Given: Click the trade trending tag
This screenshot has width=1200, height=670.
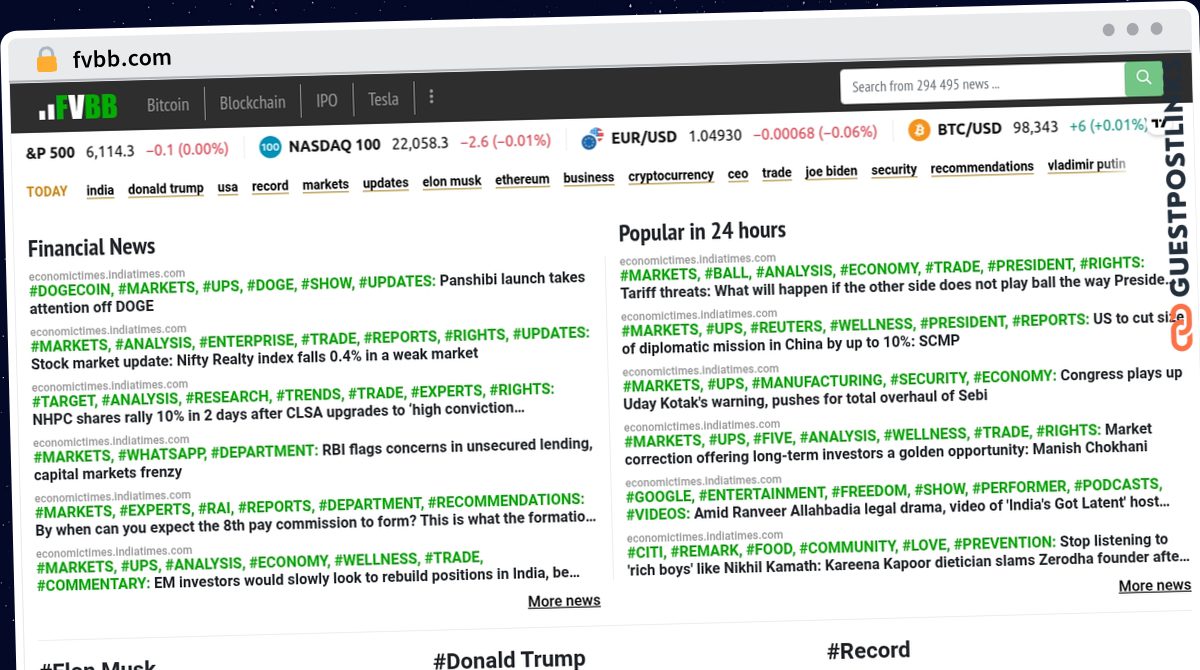Looking at the screenshot, I should pos(777,172).
